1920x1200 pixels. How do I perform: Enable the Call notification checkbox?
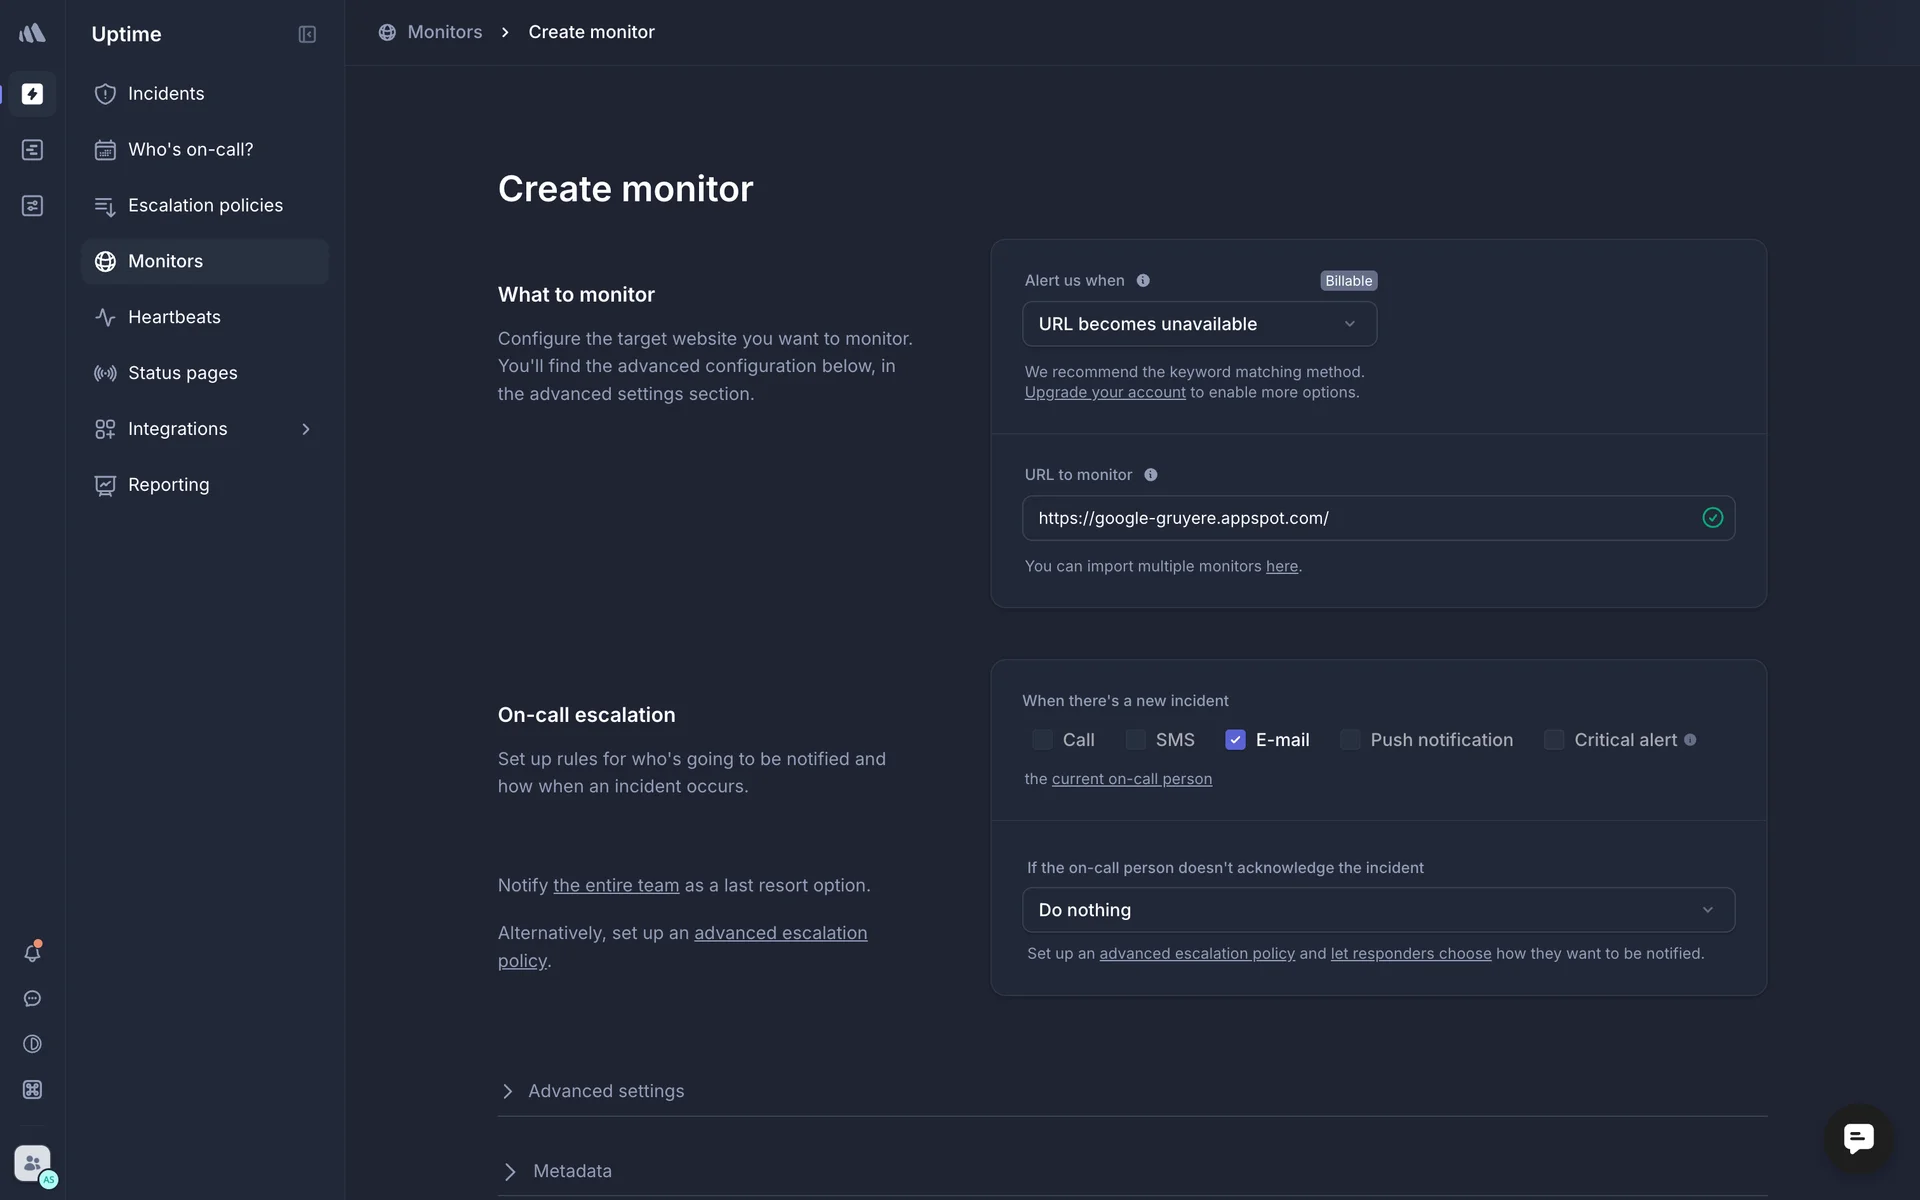(x=1042, y=740)
